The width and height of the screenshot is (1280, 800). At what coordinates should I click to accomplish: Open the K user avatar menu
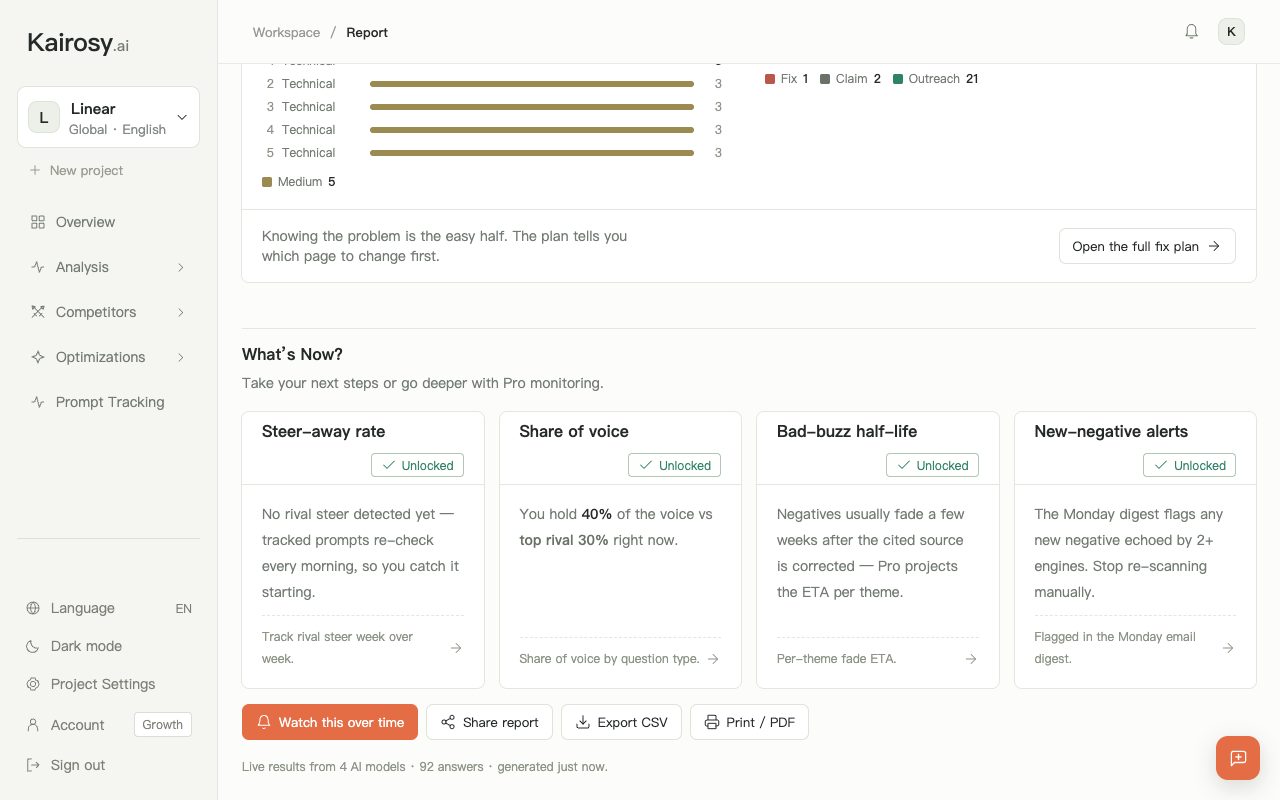tap(1231, 32)
